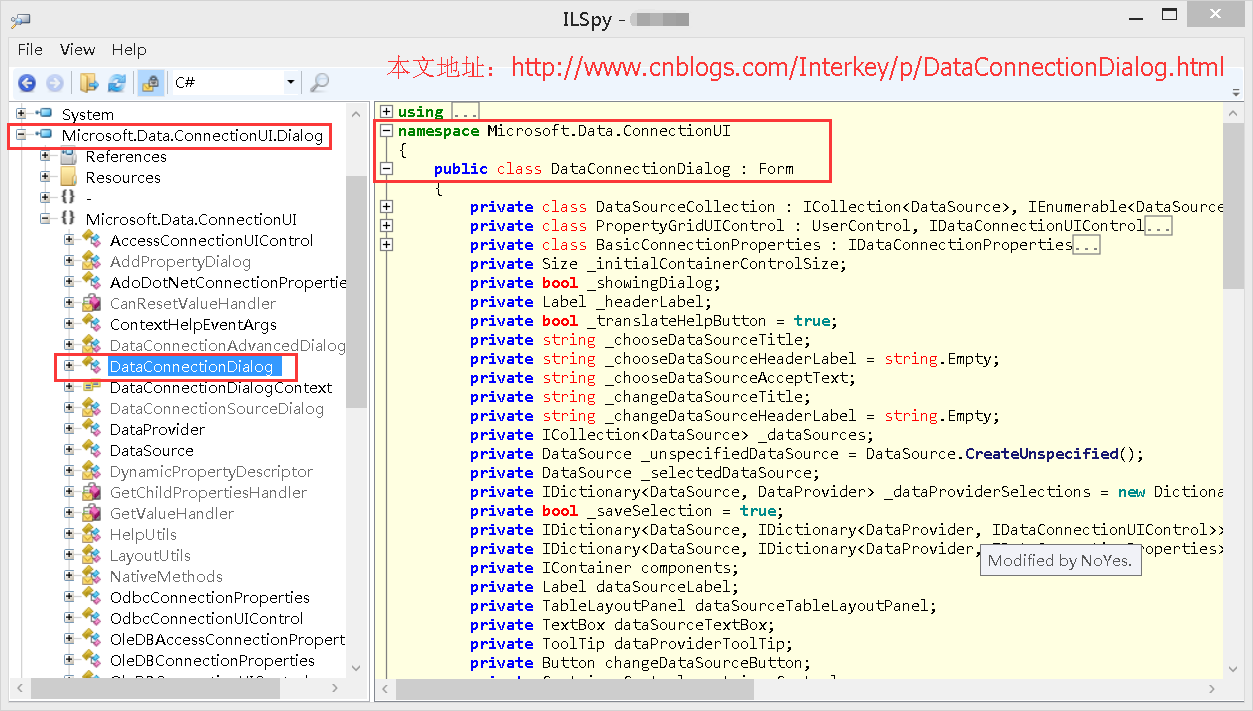The image size is (1253, 711).
Task: Click the delegate icon beside GetValueHandler
Action: pyautogui.click(x=92, y=513)
